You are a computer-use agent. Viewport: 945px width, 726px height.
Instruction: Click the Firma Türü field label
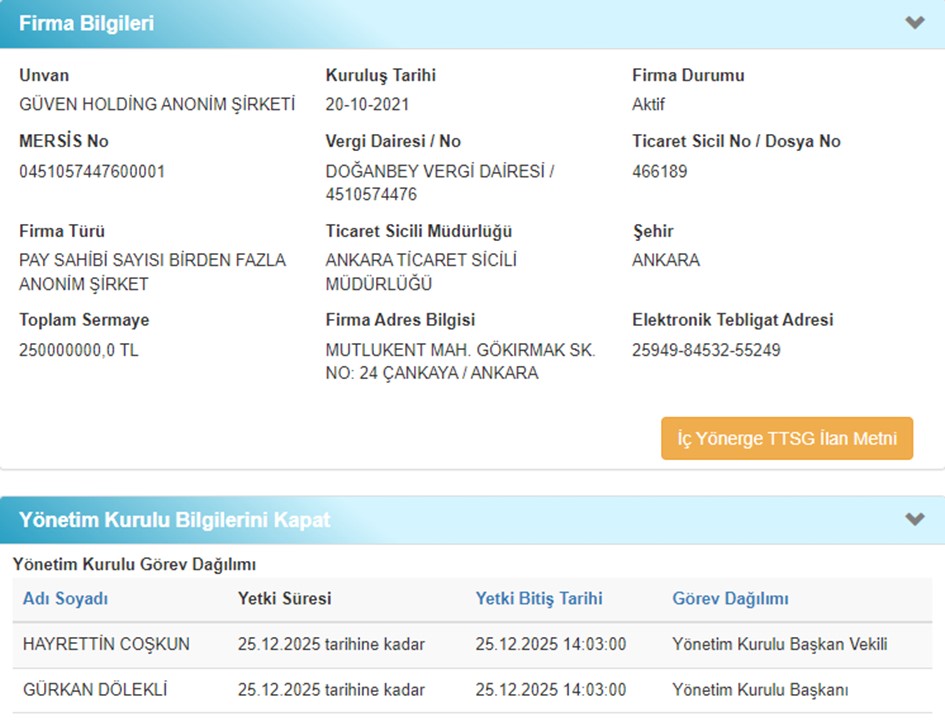coord(61,231)
